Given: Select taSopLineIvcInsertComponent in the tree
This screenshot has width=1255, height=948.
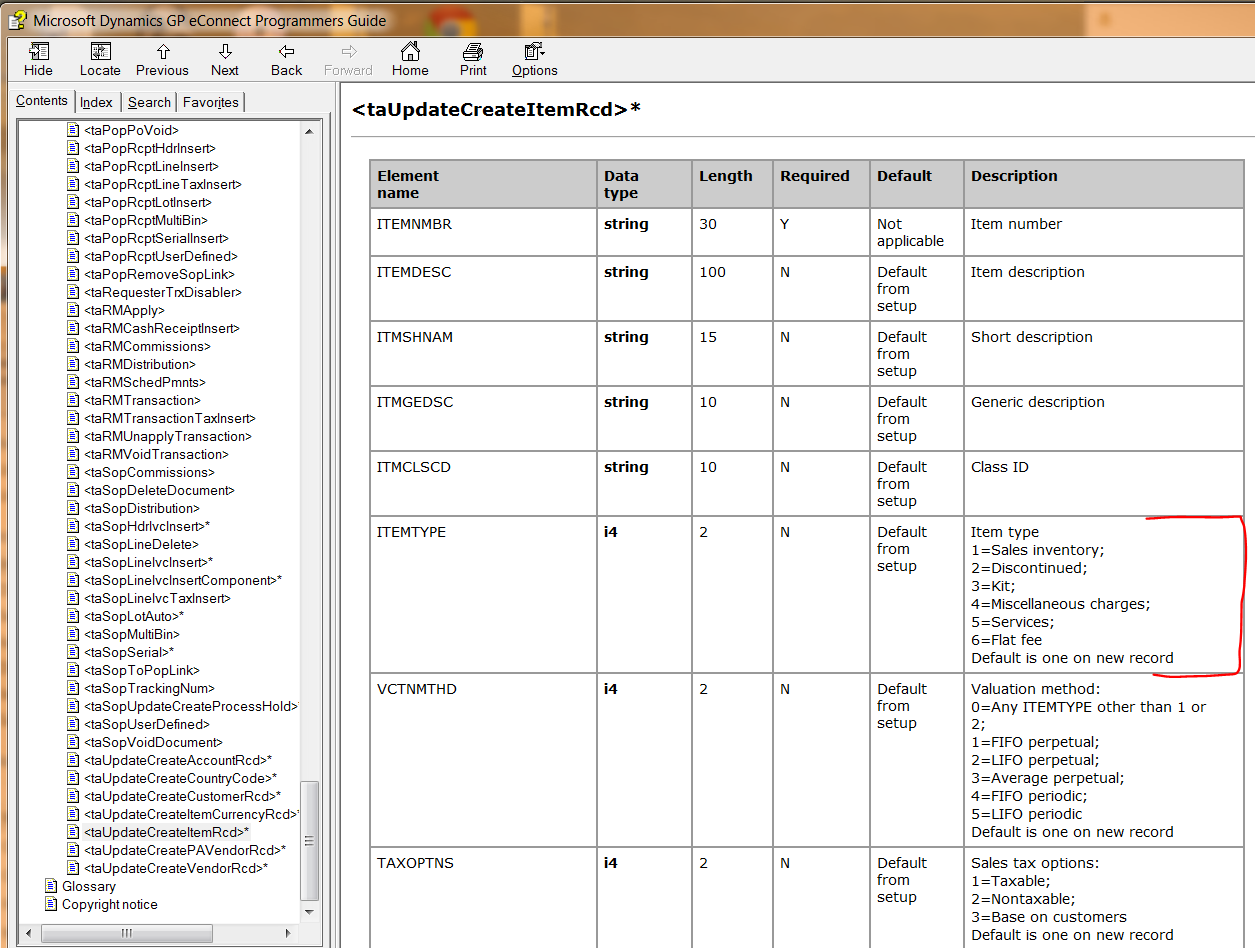Looking at the screenshot, I should pos(183,580).
